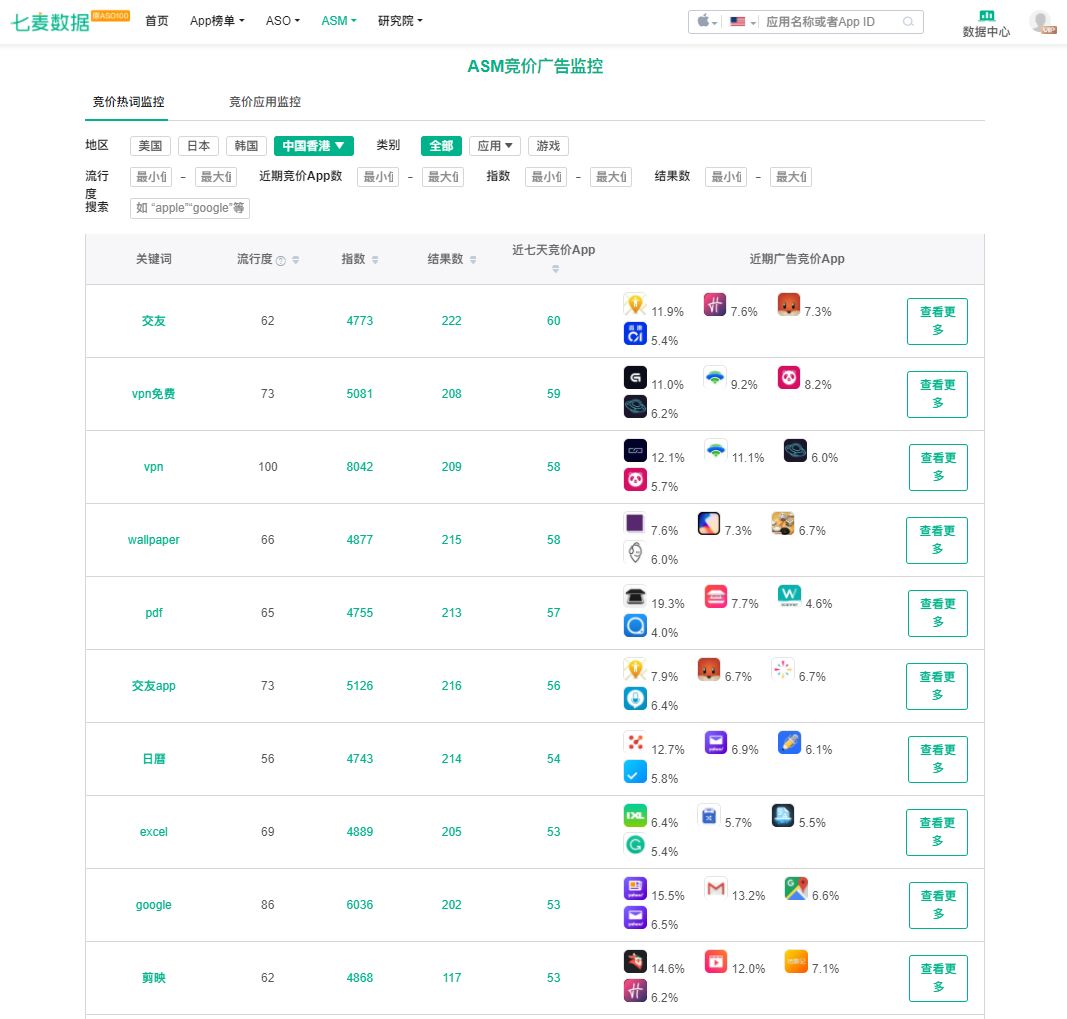This screenshot has height=1019, width=1067.
Task: Click 查看更多 for the vpn免费 row
Action: click(x=937, y=394)
